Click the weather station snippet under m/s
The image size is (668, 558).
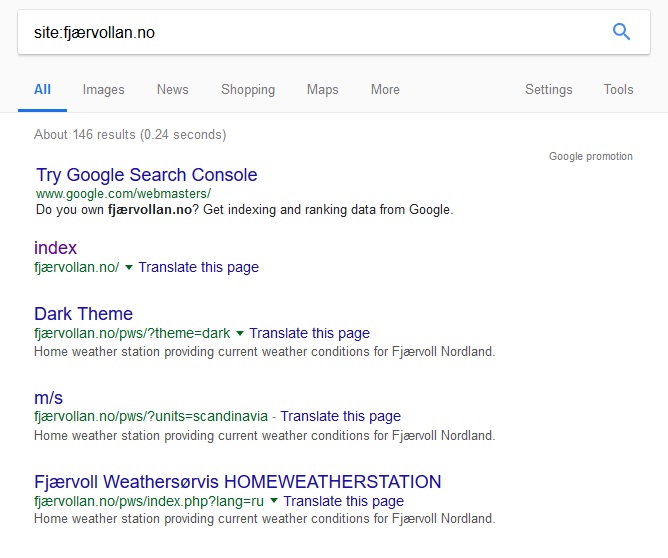coord(265,436)
